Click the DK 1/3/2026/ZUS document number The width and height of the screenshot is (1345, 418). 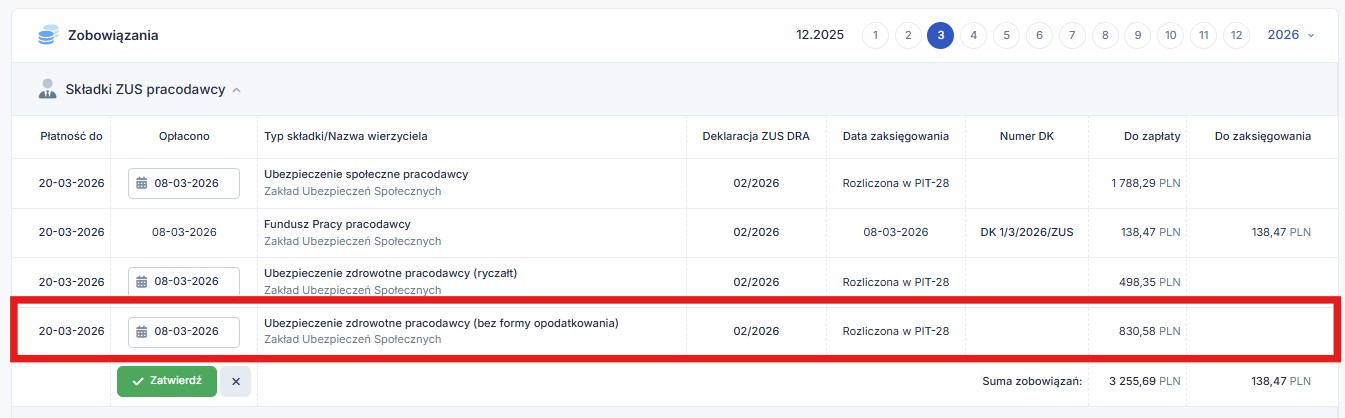tap(1027, 232)
